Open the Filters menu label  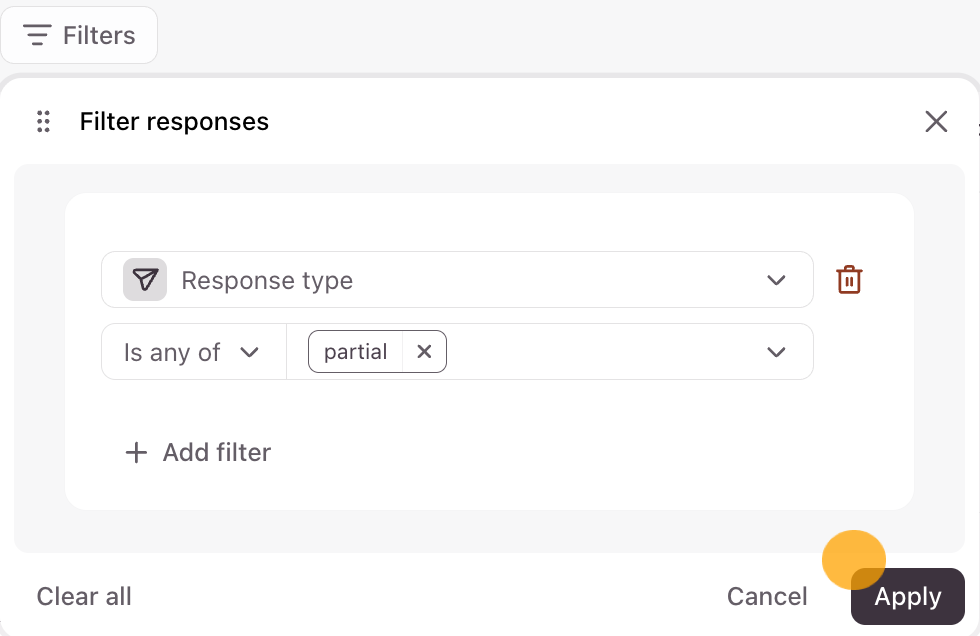(x=99, y=36)
